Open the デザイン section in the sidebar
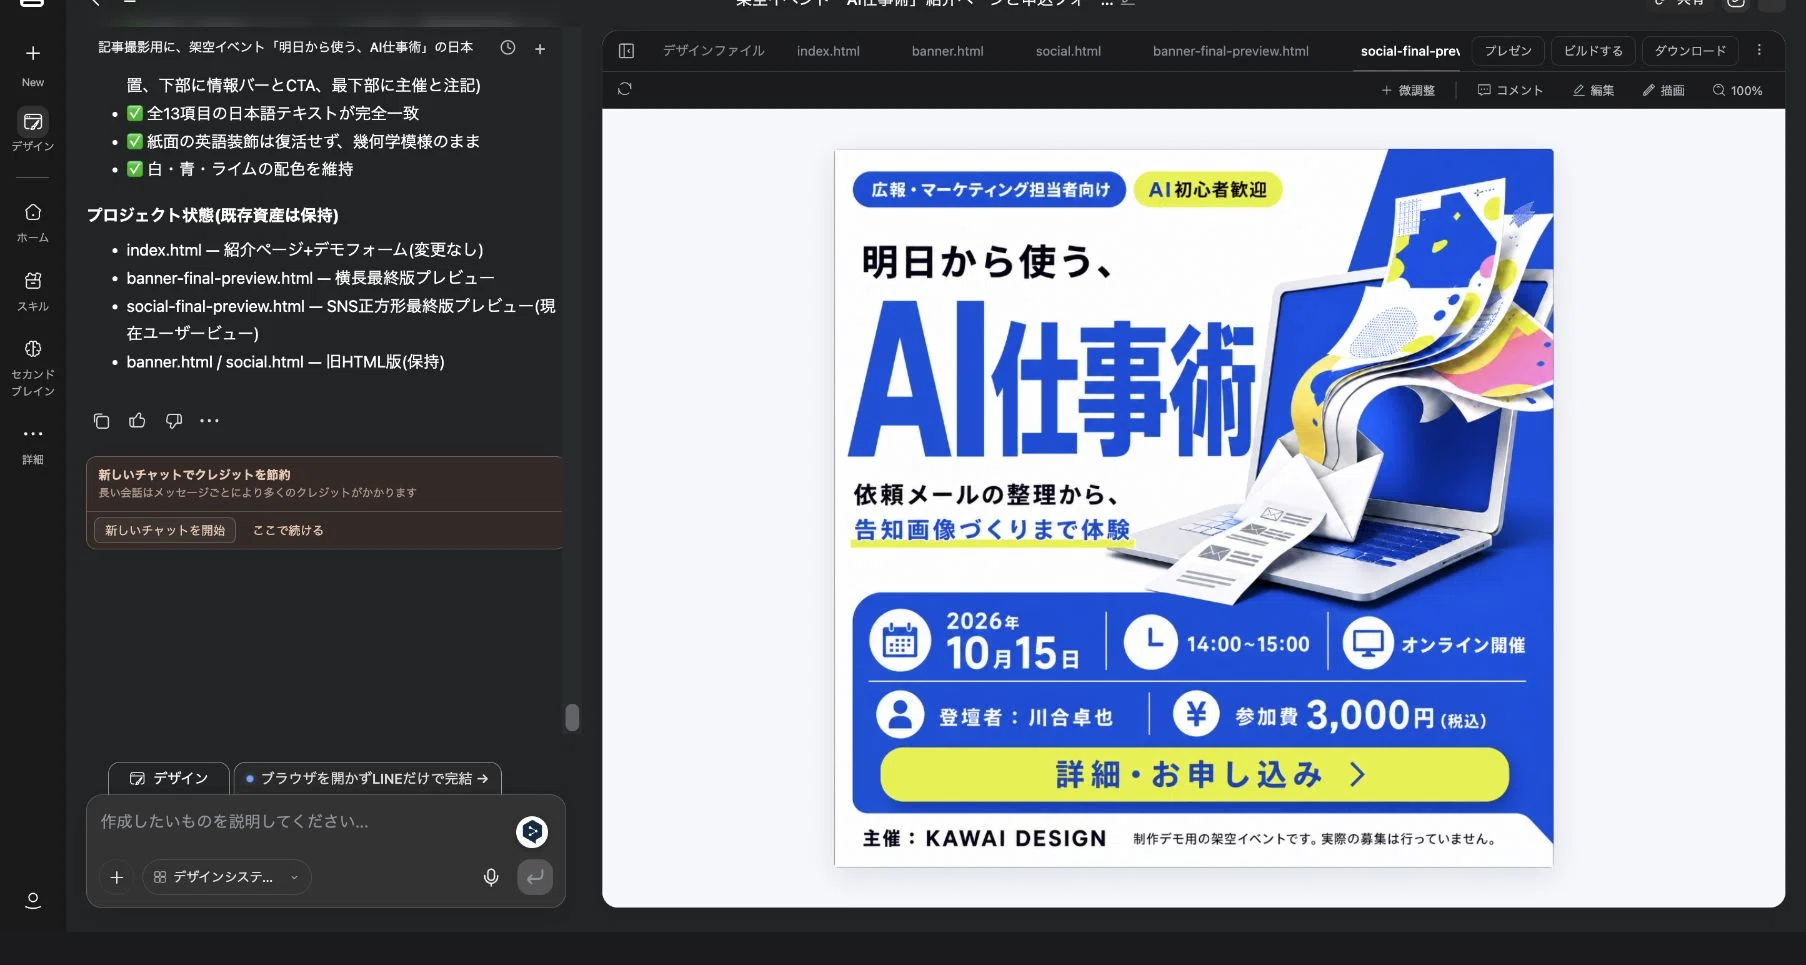This screenshot has height=965, width=1806. pyautogui.click(x=33, y=131)
